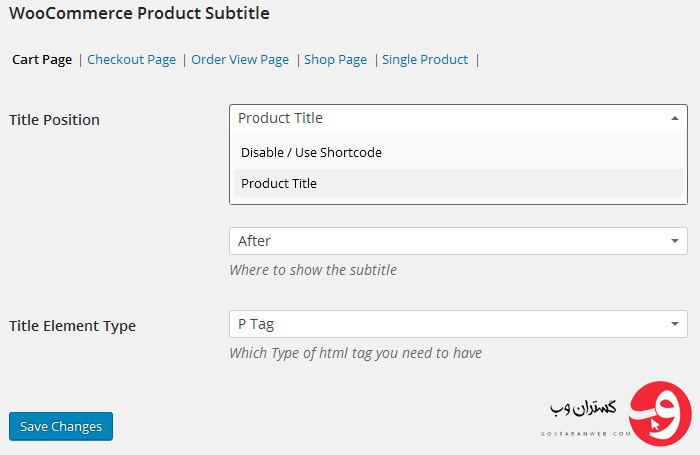This screenshot has width=700, height=455.
Task: Click the Gostaran Web Persian text logo
Action: 583,408
